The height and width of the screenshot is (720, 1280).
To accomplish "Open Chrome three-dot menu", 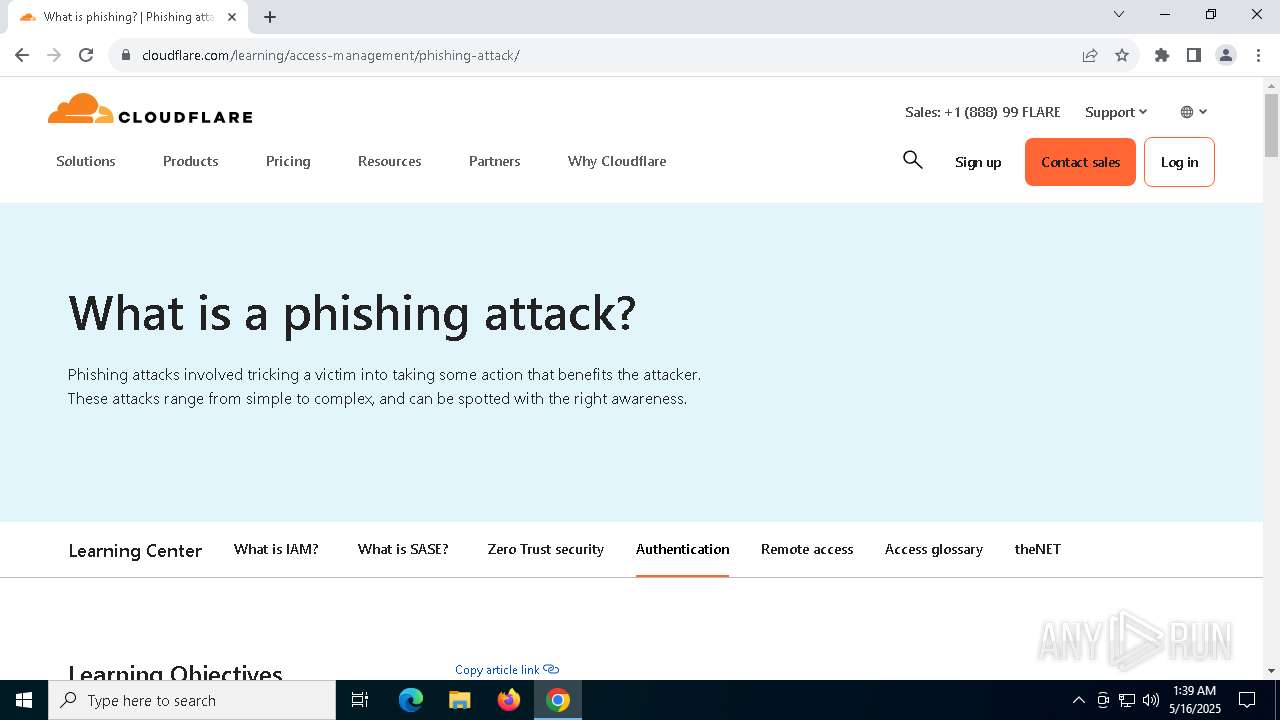I will click(x=1258, y=55).
